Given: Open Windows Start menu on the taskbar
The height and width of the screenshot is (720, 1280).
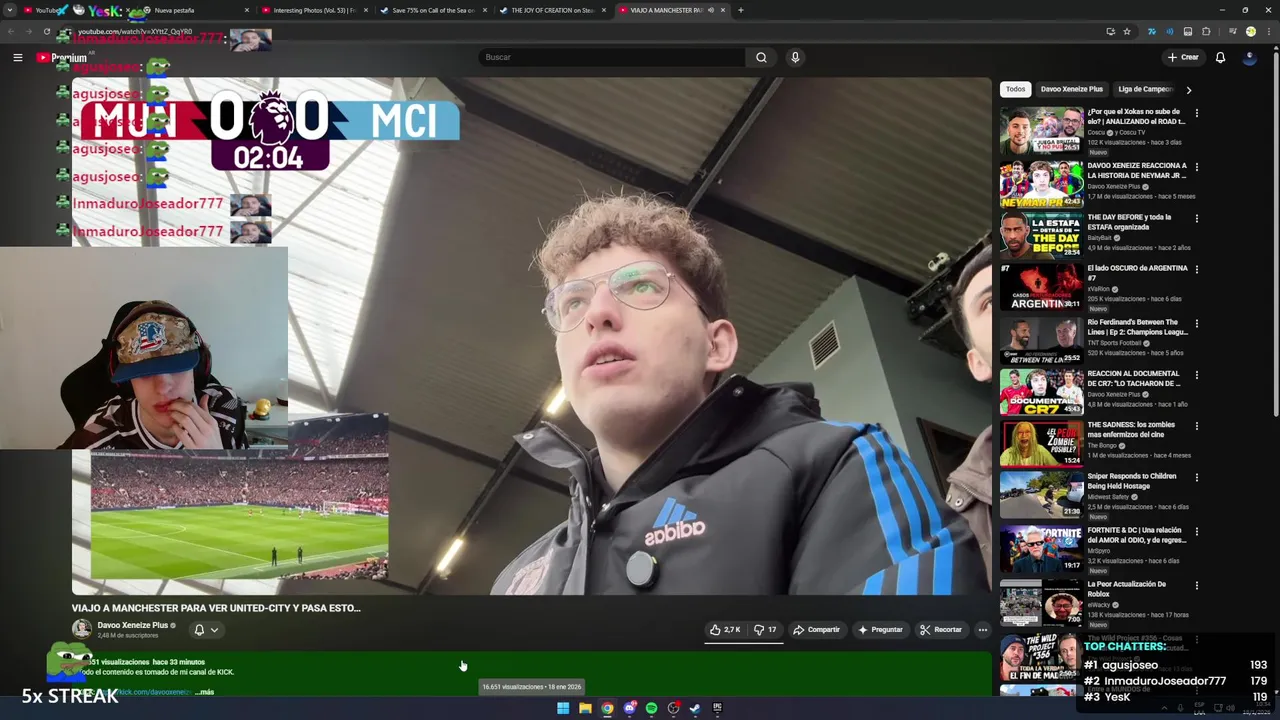Looking at the screenshot, I should (x=563, y=708).
